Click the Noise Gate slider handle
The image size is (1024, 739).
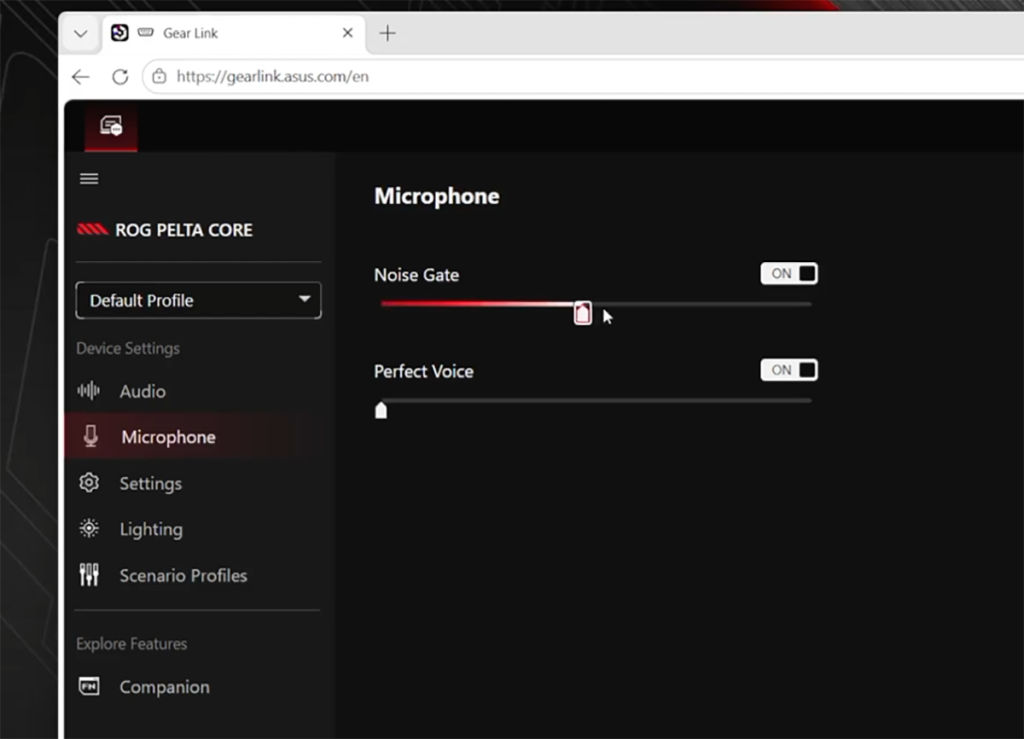point(583,313)
